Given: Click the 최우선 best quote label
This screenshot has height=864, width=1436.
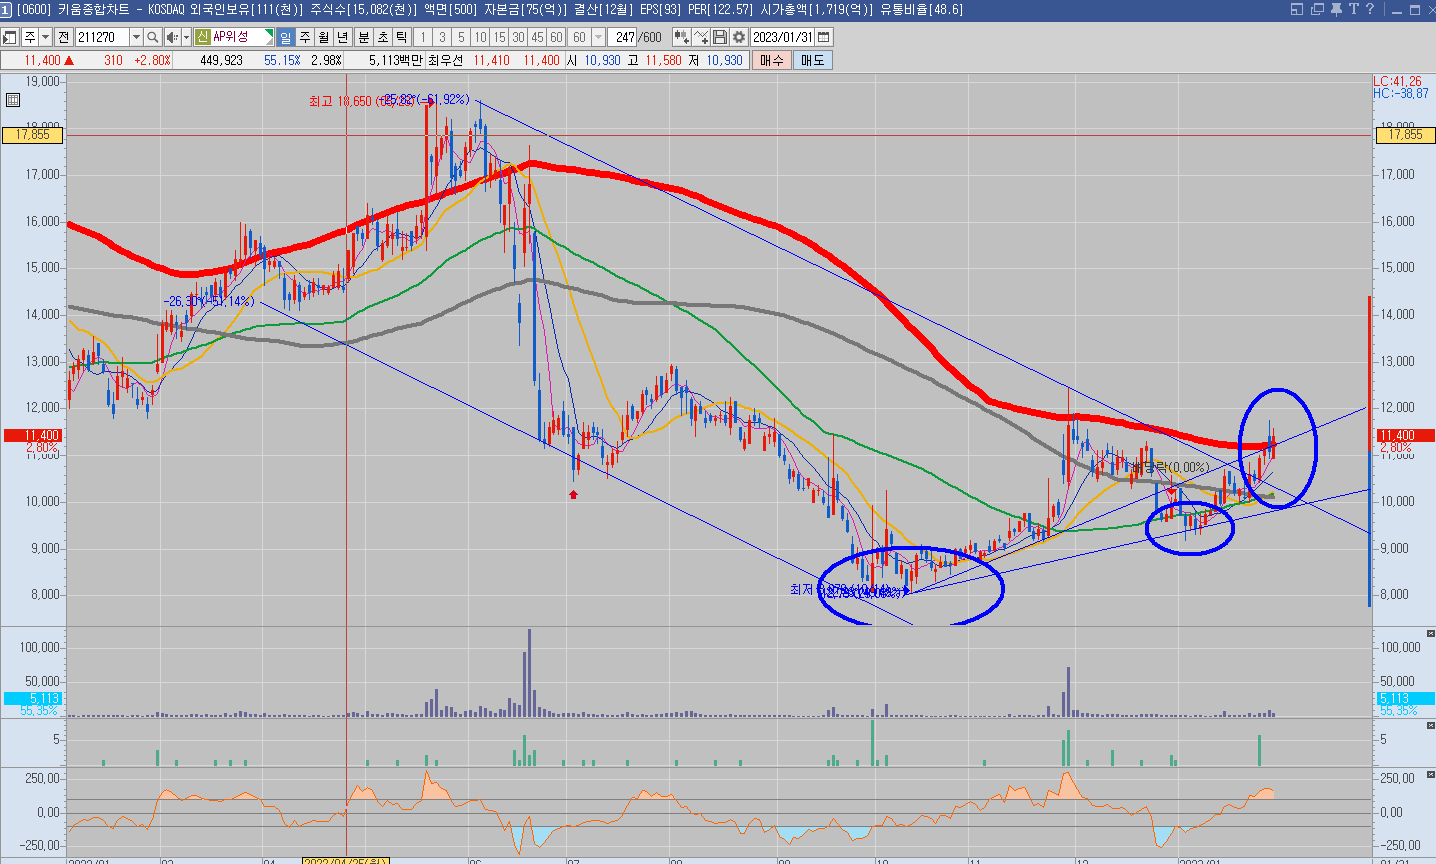Looking at the screenshot, I should [x=447, y=60].
